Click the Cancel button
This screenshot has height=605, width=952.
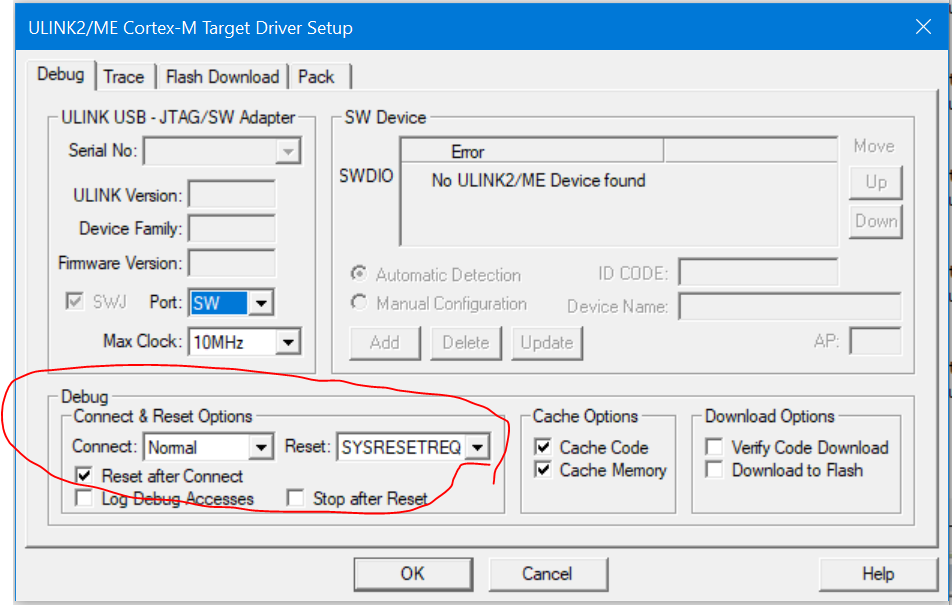point(548,574)
